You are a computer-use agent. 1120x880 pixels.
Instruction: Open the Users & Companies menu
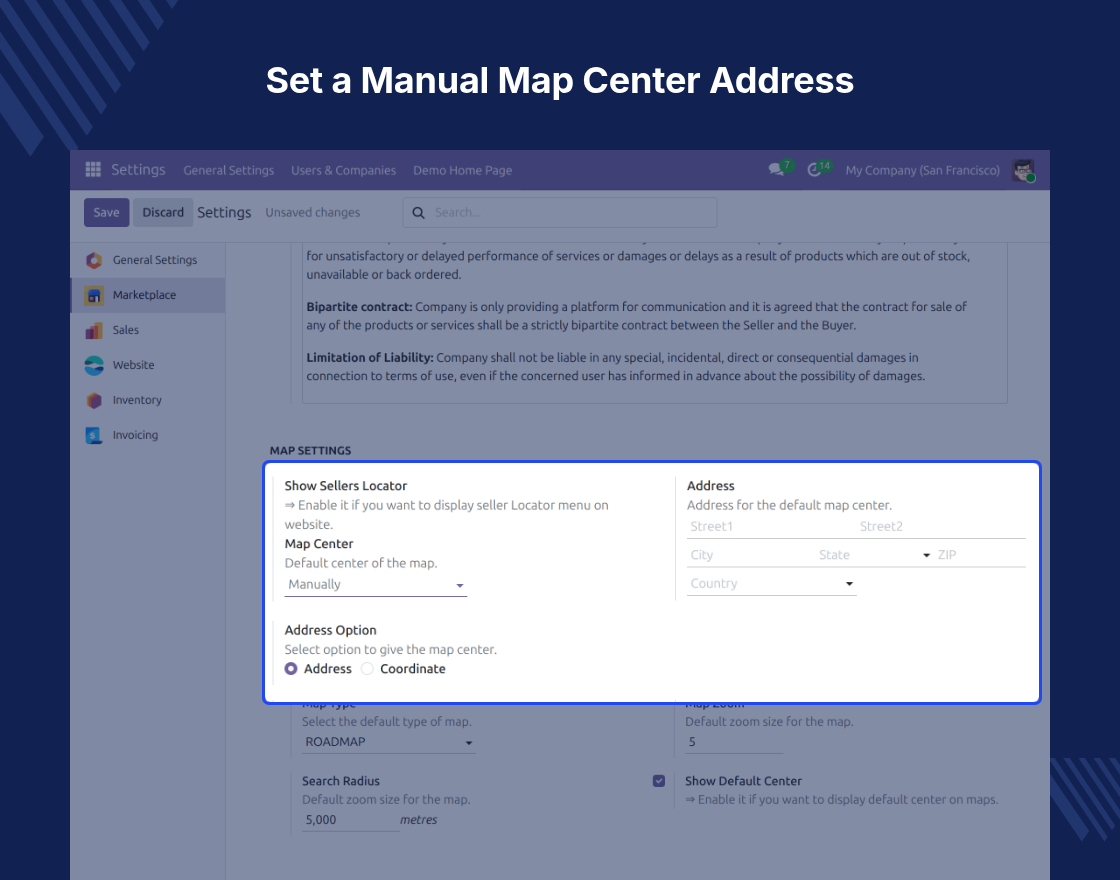click(x=344, y=170)
